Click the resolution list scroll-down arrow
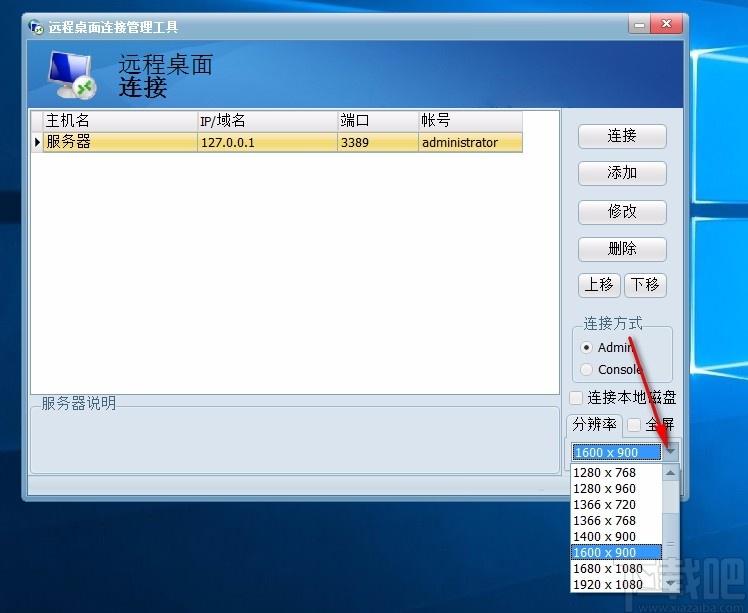This screenshot has width=748, height=613. [671, 584]
